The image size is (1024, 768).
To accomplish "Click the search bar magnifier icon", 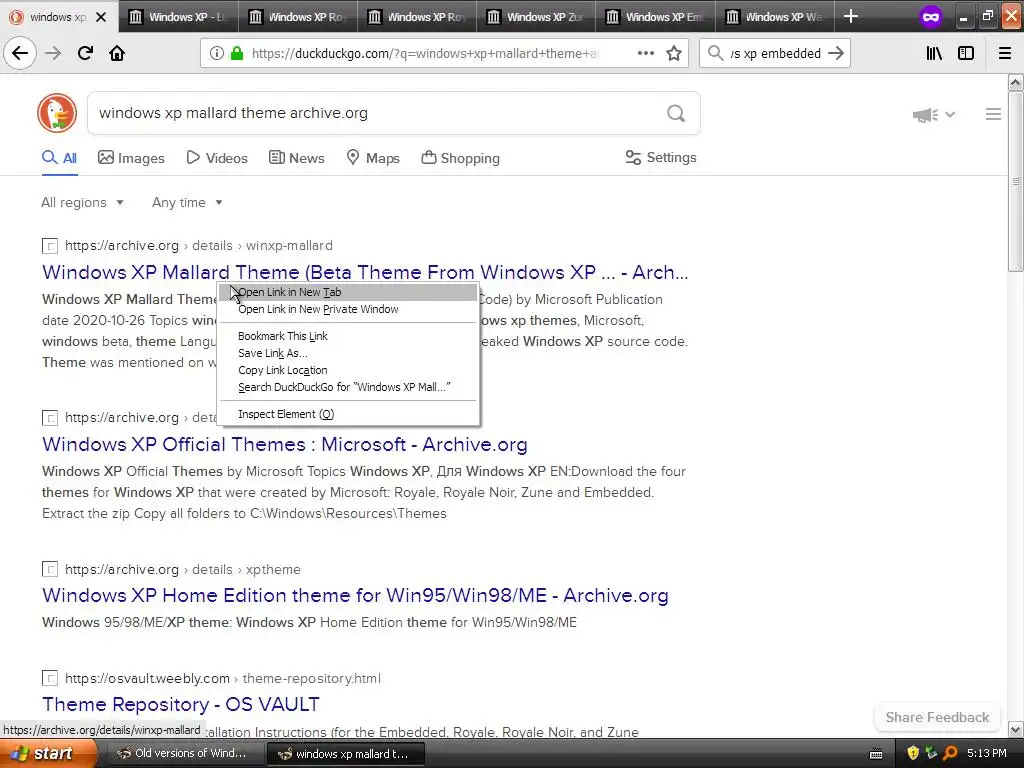I will point(716,53).
